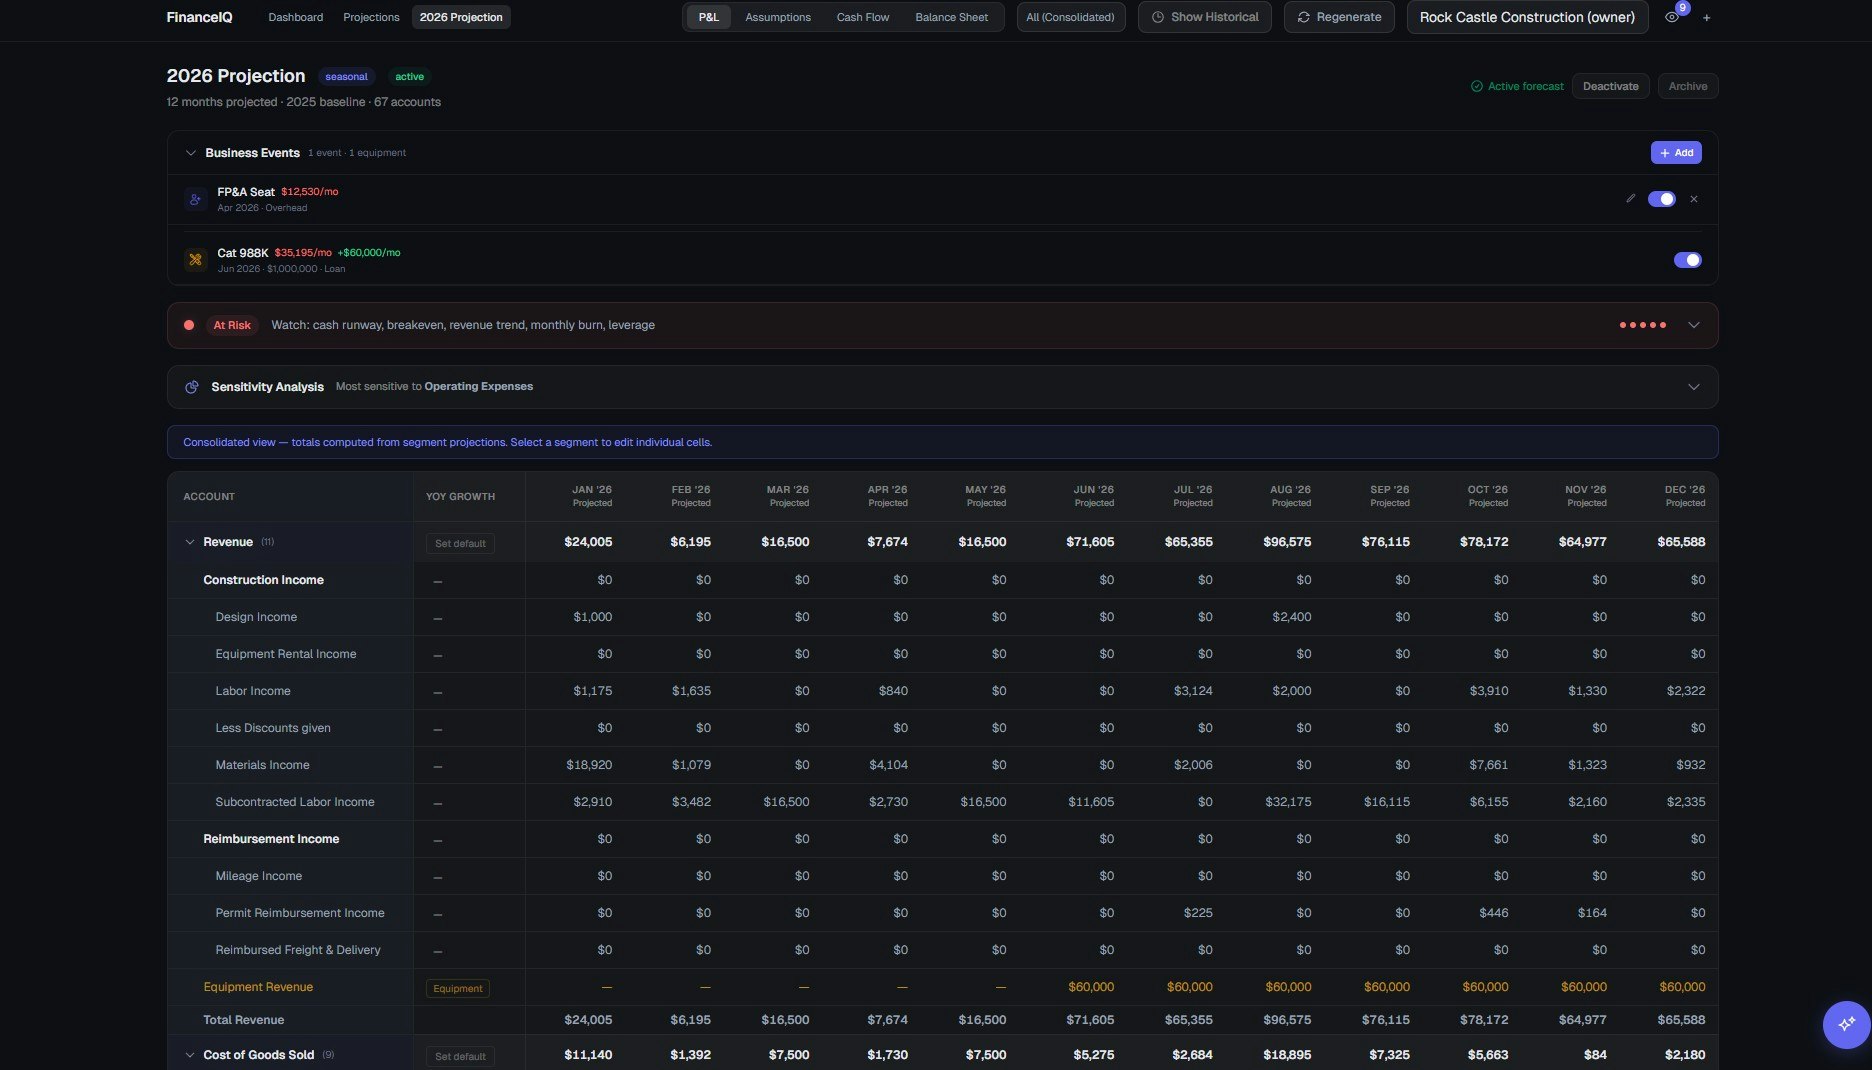The image size is (1872, 1070).
Task: Click the Regenerate button
Action: (1339, 17)
